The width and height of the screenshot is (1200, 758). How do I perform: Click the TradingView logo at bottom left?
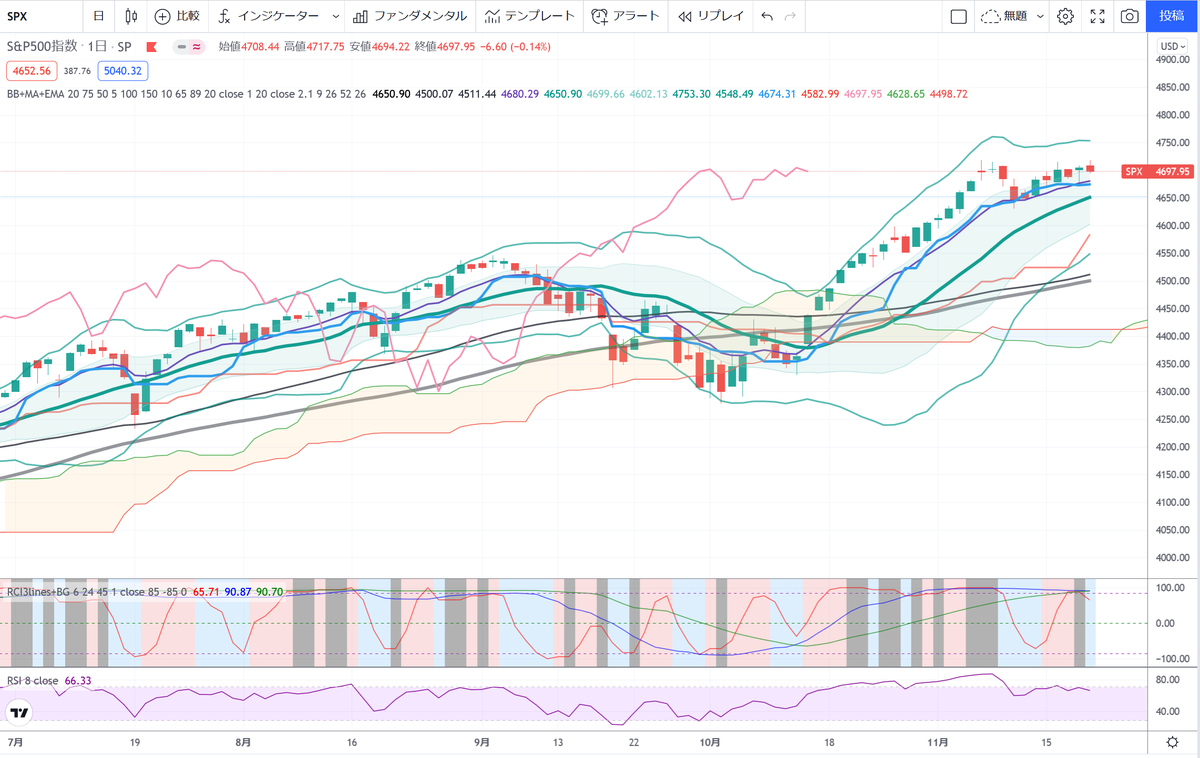click(18, 713)
